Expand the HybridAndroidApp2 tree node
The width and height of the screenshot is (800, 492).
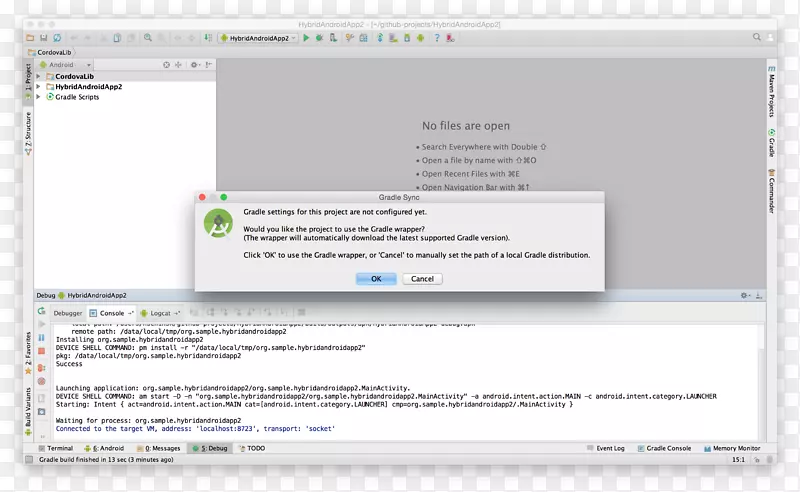[x=38, y=87]
